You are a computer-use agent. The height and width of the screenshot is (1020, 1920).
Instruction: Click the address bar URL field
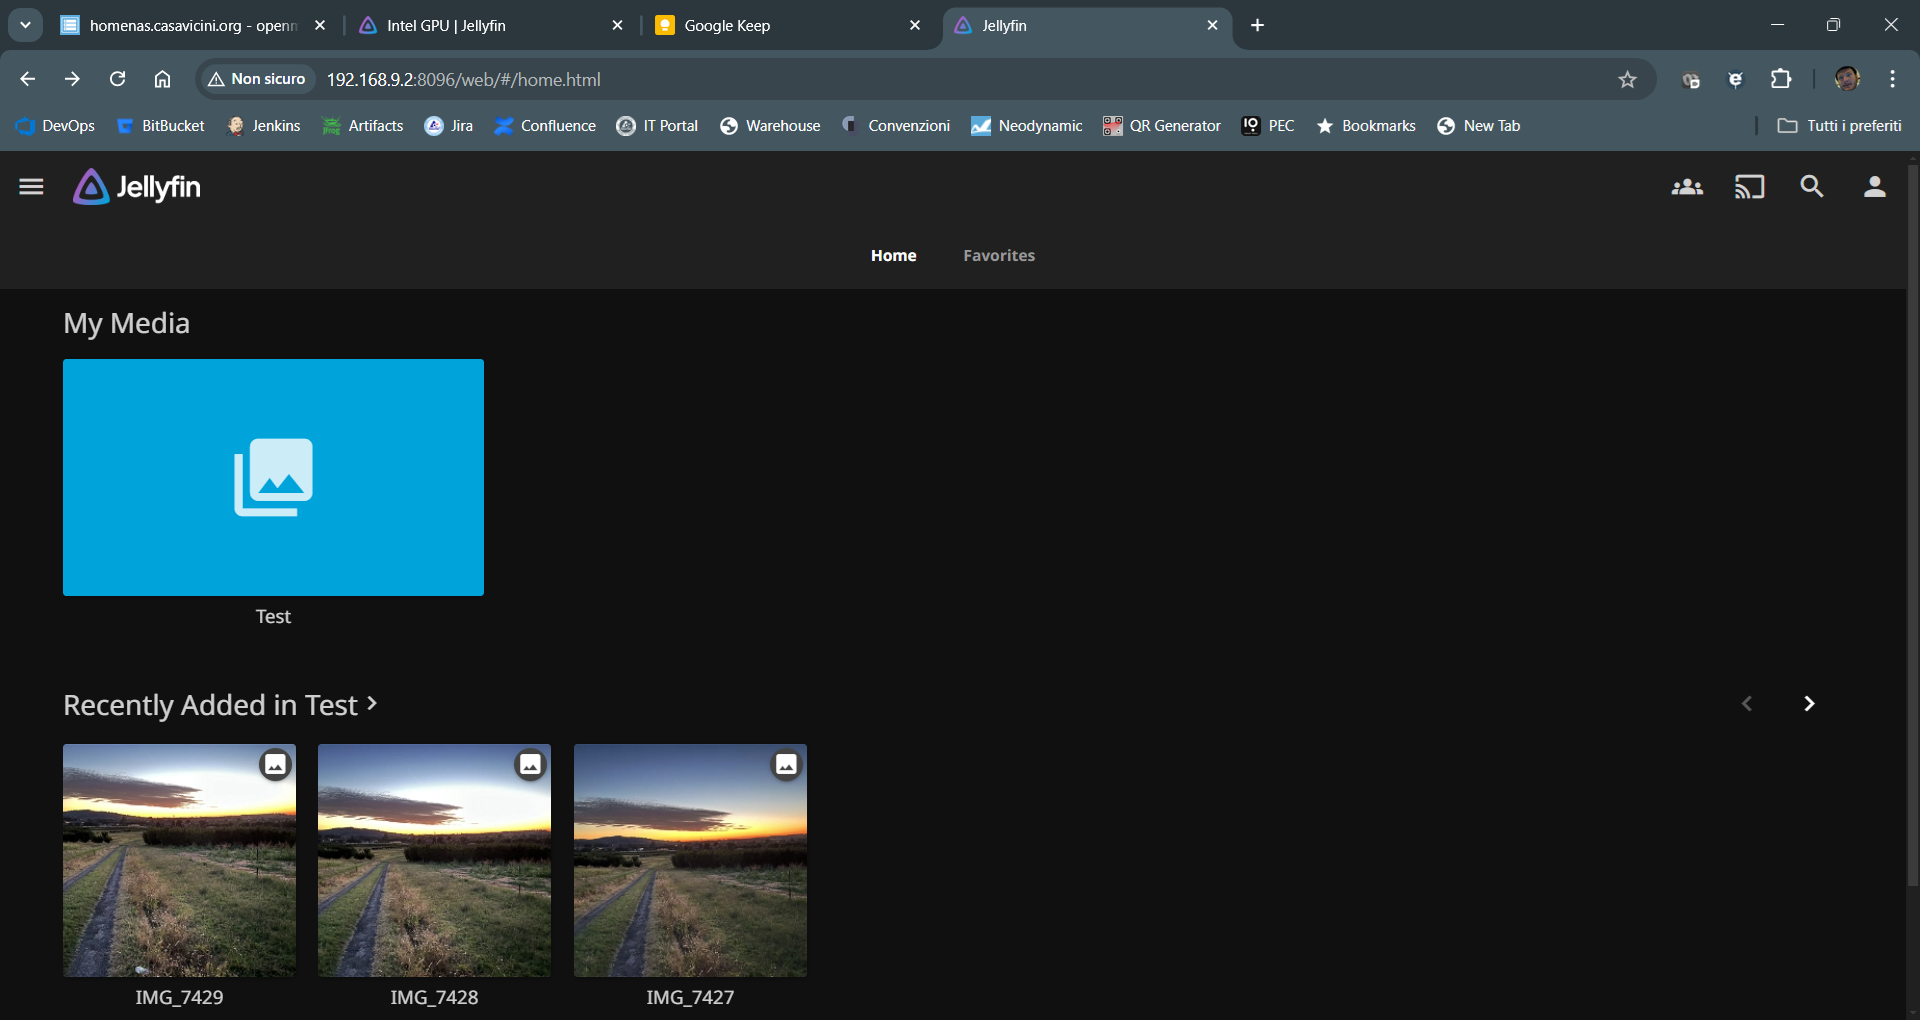tap(900, 80)
